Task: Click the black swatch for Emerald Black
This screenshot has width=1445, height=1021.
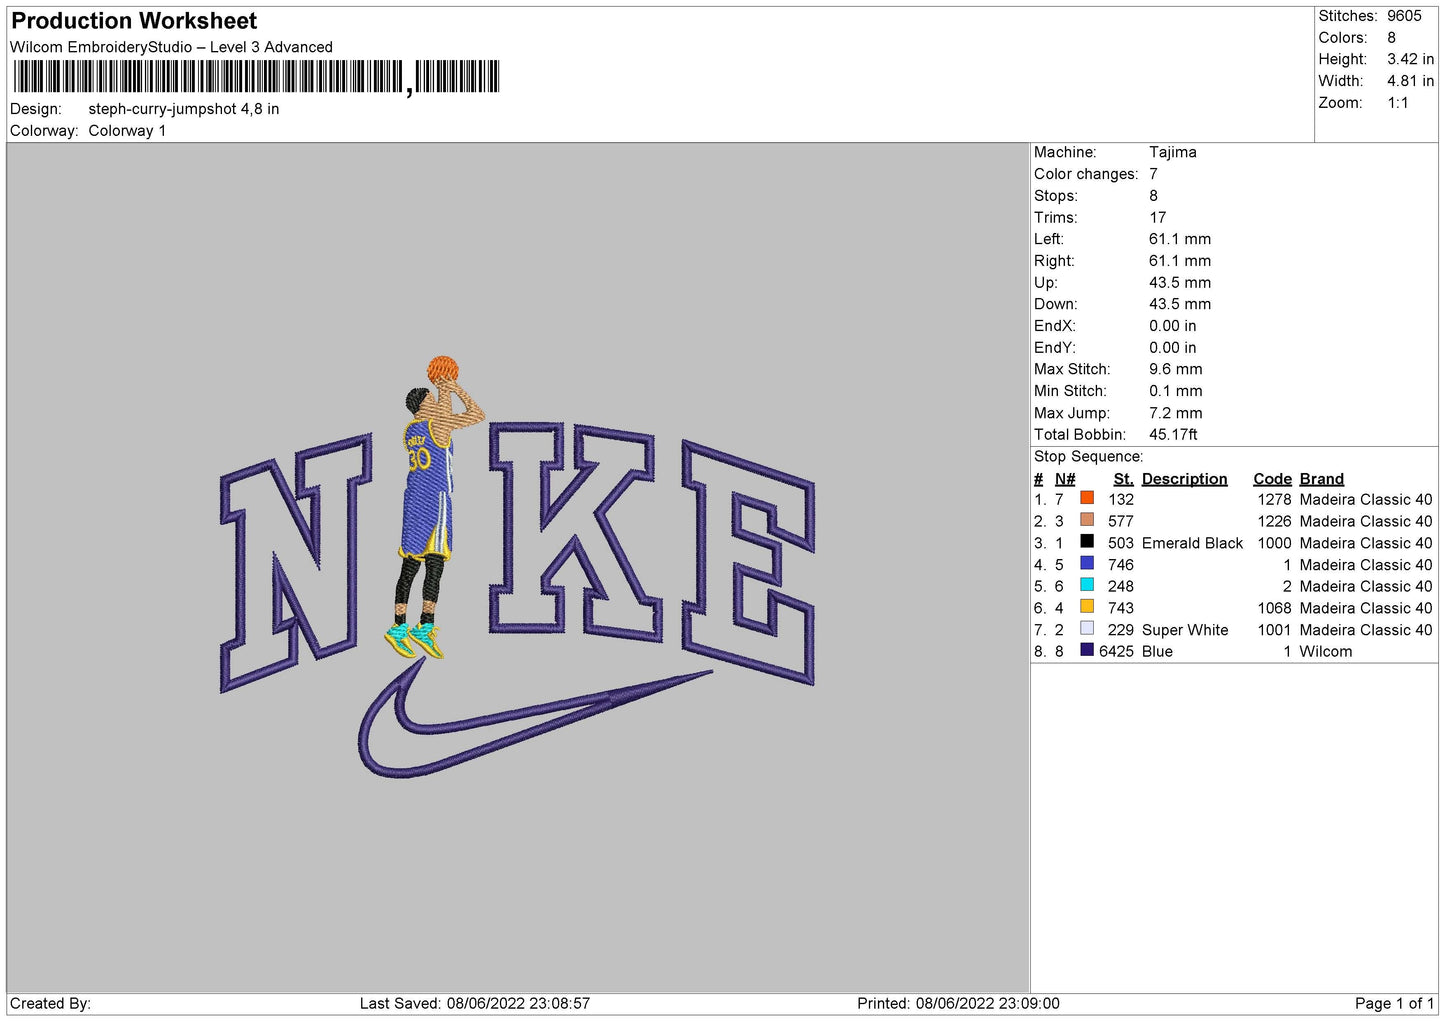Action: click(1087, 542)
